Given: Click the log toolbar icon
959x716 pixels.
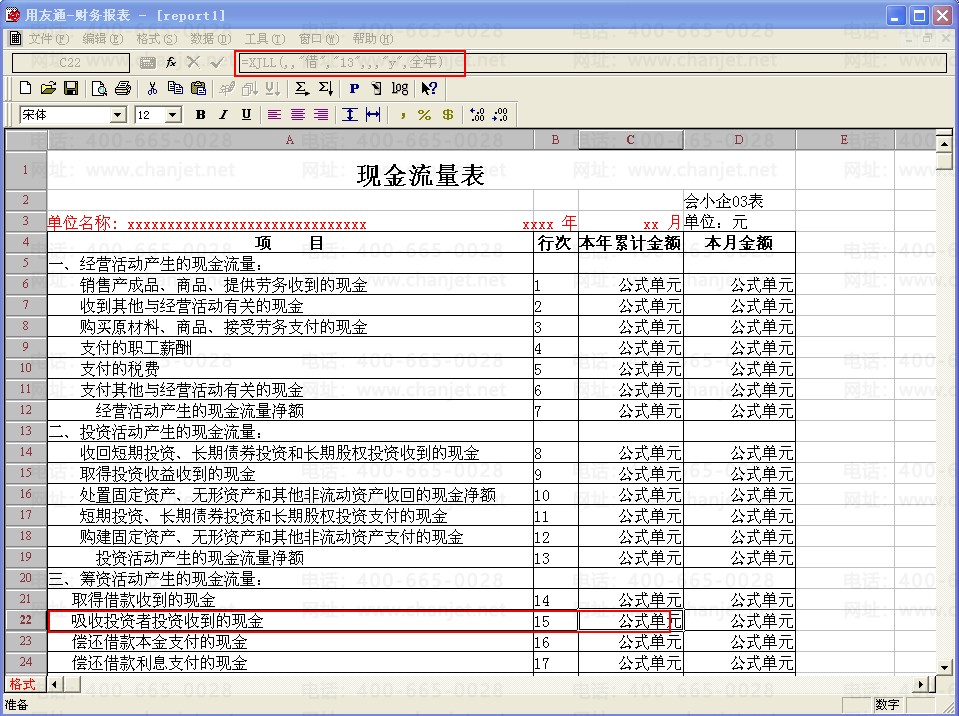Looking at the screenshot, I should 400,89.
